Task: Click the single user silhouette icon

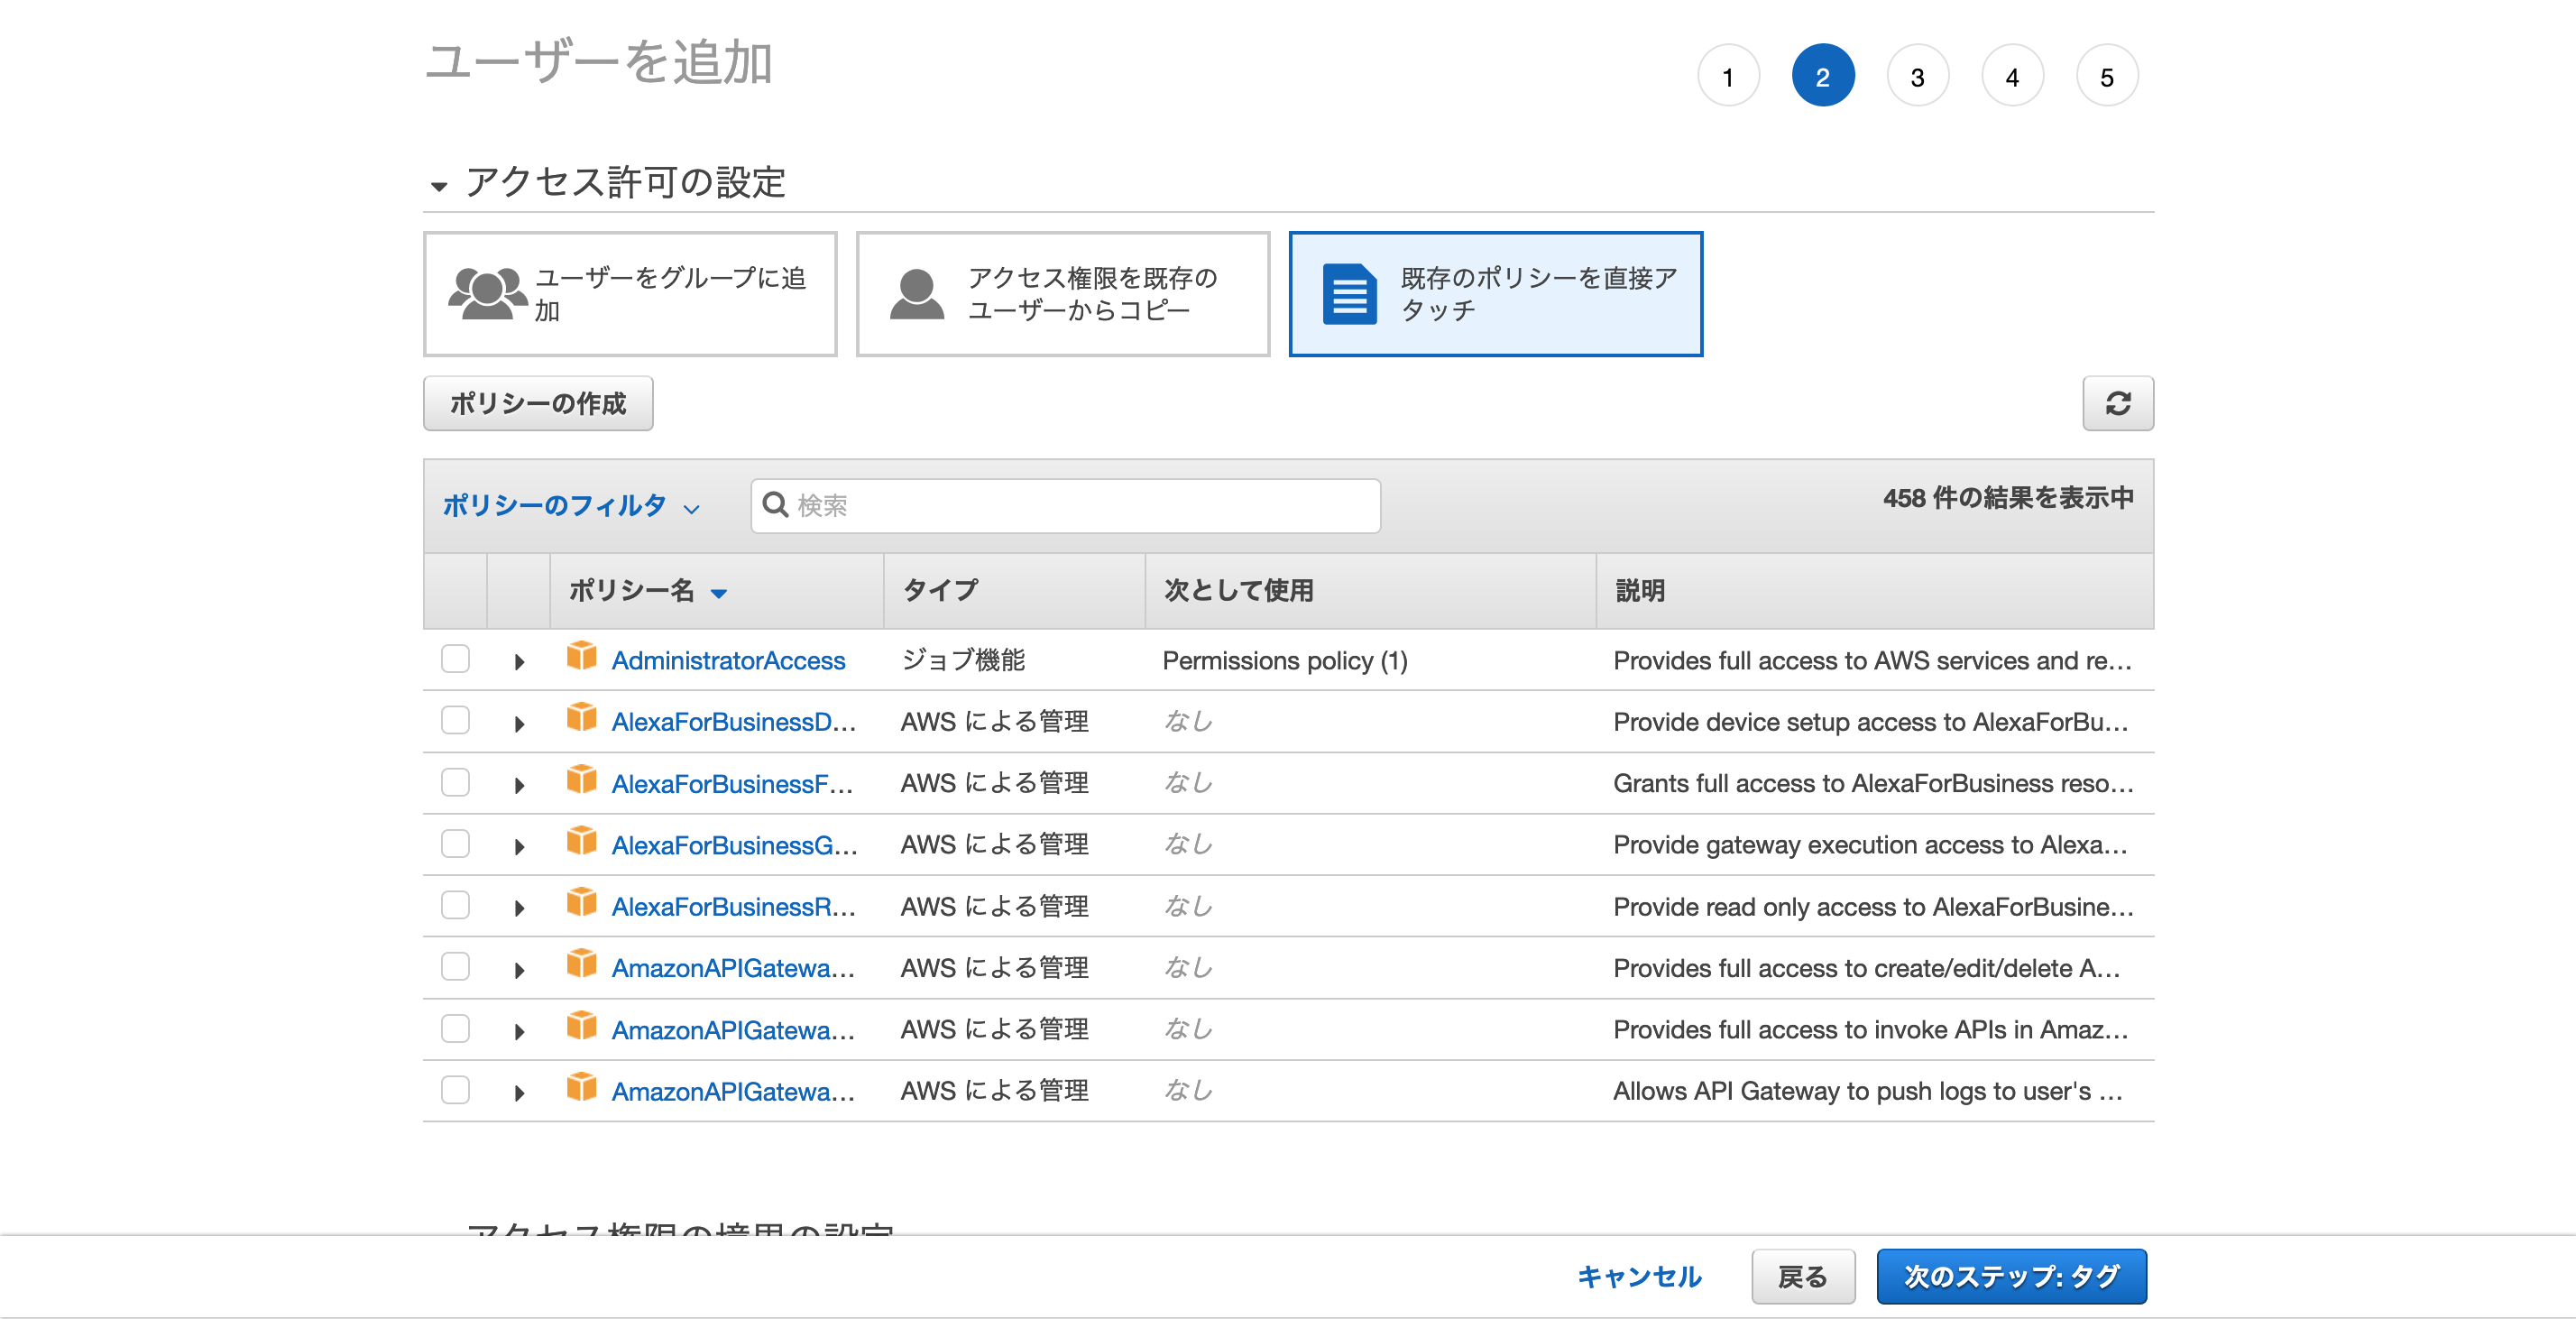Action: pyautogui.click(x=916, y=293)
